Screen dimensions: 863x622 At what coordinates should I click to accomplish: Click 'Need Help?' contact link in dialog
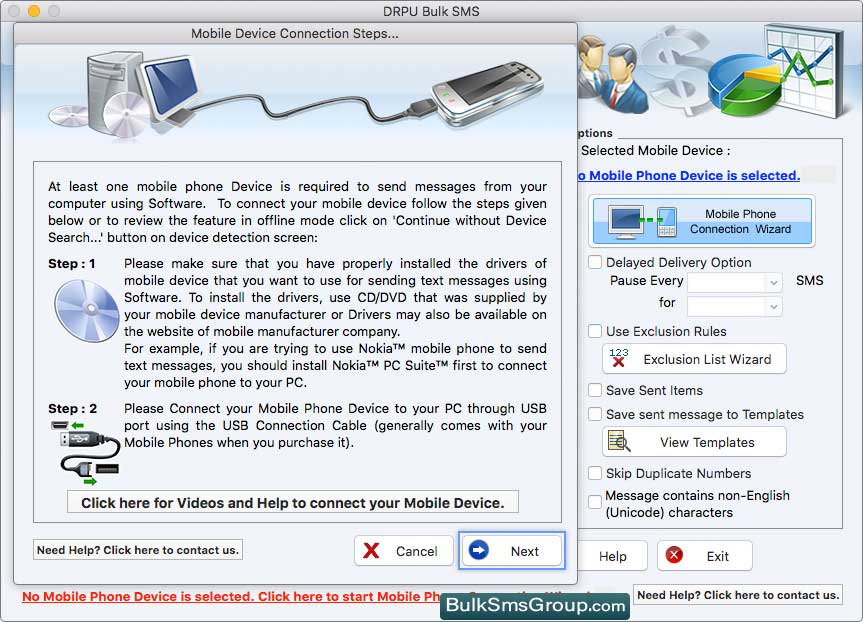click(x=138, y=550)
